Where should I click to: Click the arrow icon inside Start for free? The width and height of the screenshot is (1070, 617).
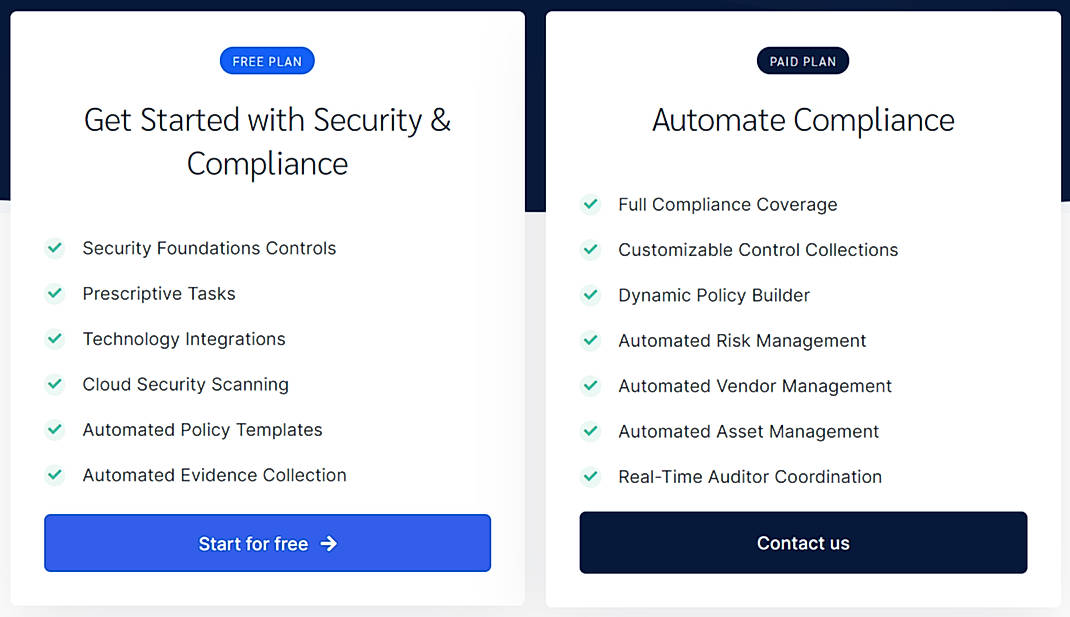330,543
